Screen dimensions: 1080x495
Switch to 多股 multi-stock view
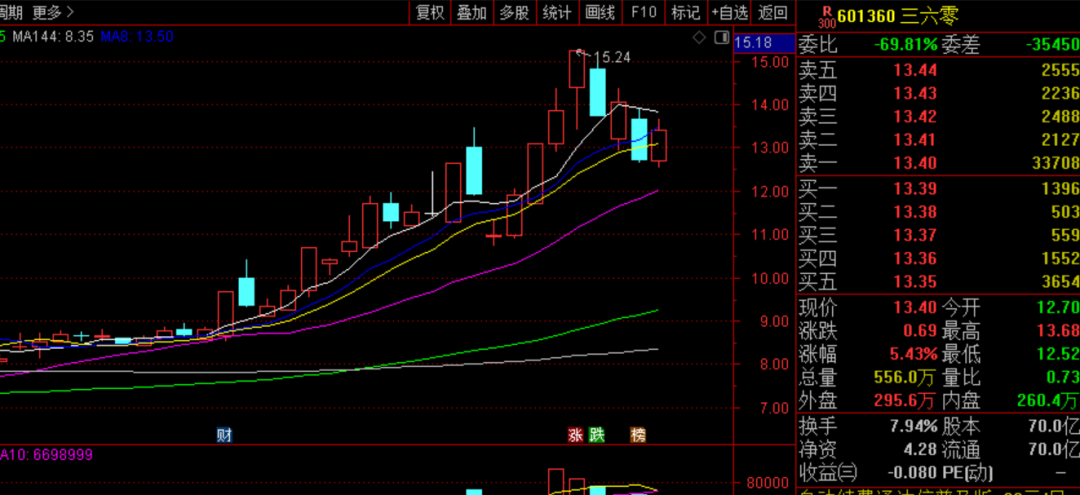[x=514, y=13]
